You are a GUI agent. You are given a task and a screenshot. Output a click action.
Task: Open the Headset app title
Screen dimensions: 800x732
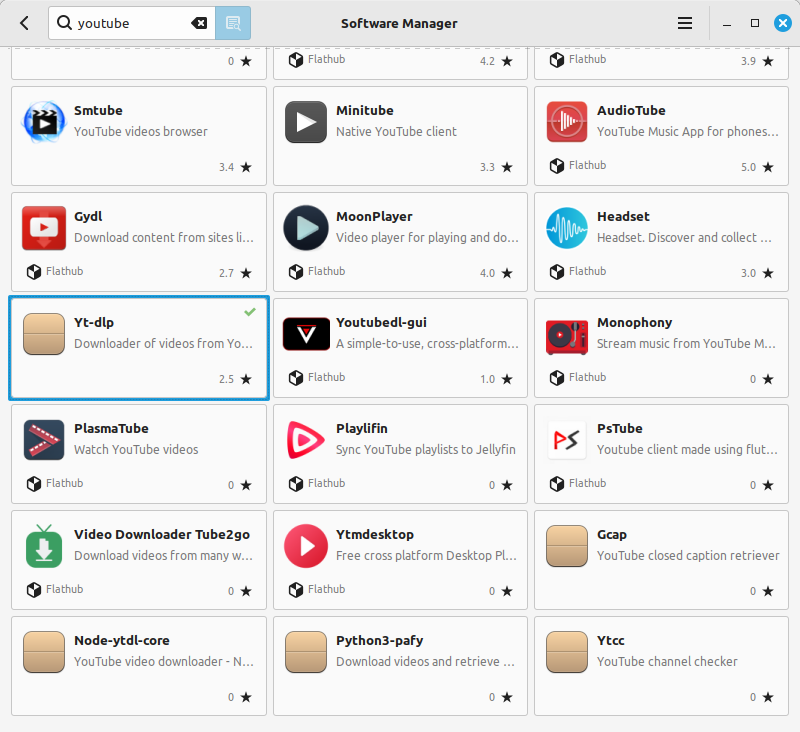[623, 217]
